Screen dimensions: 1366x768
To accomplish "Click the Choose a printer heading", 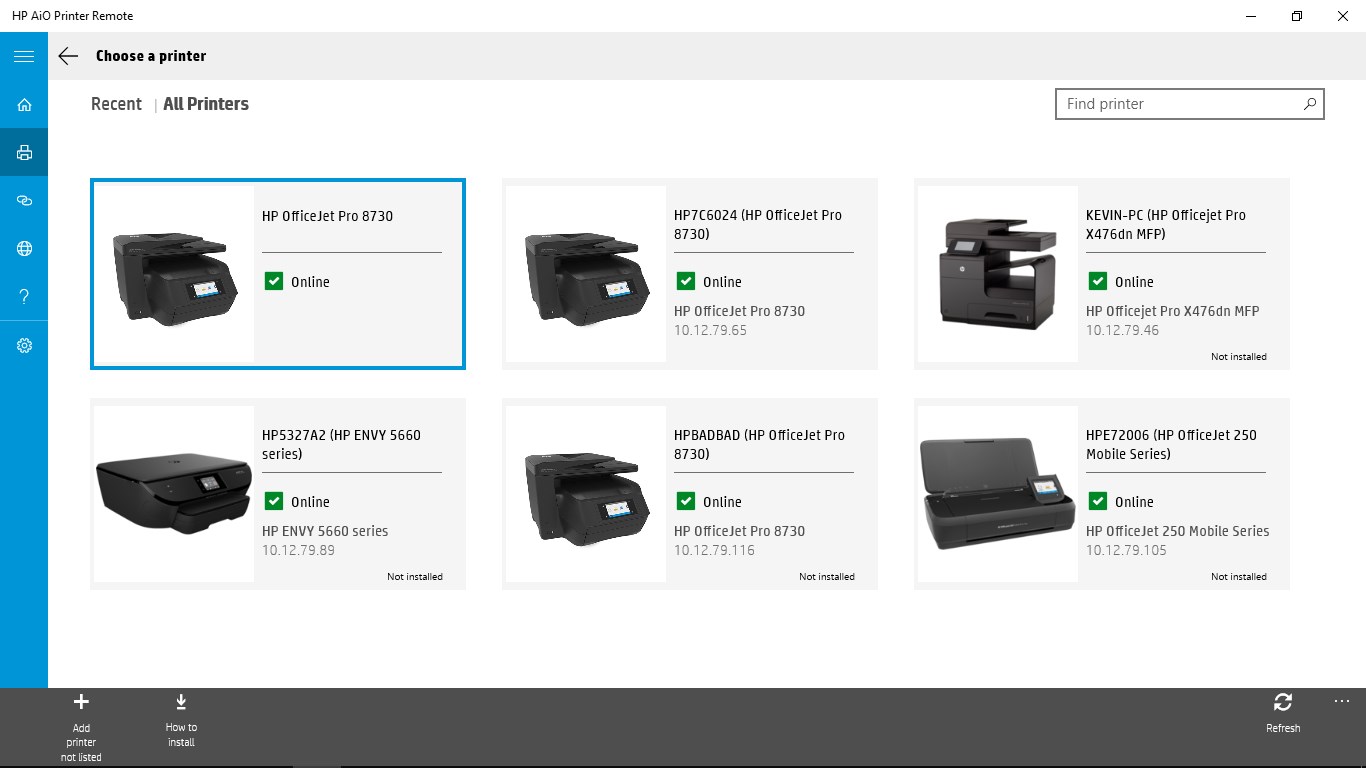I will pyautogui.click(x=151, y=56).
